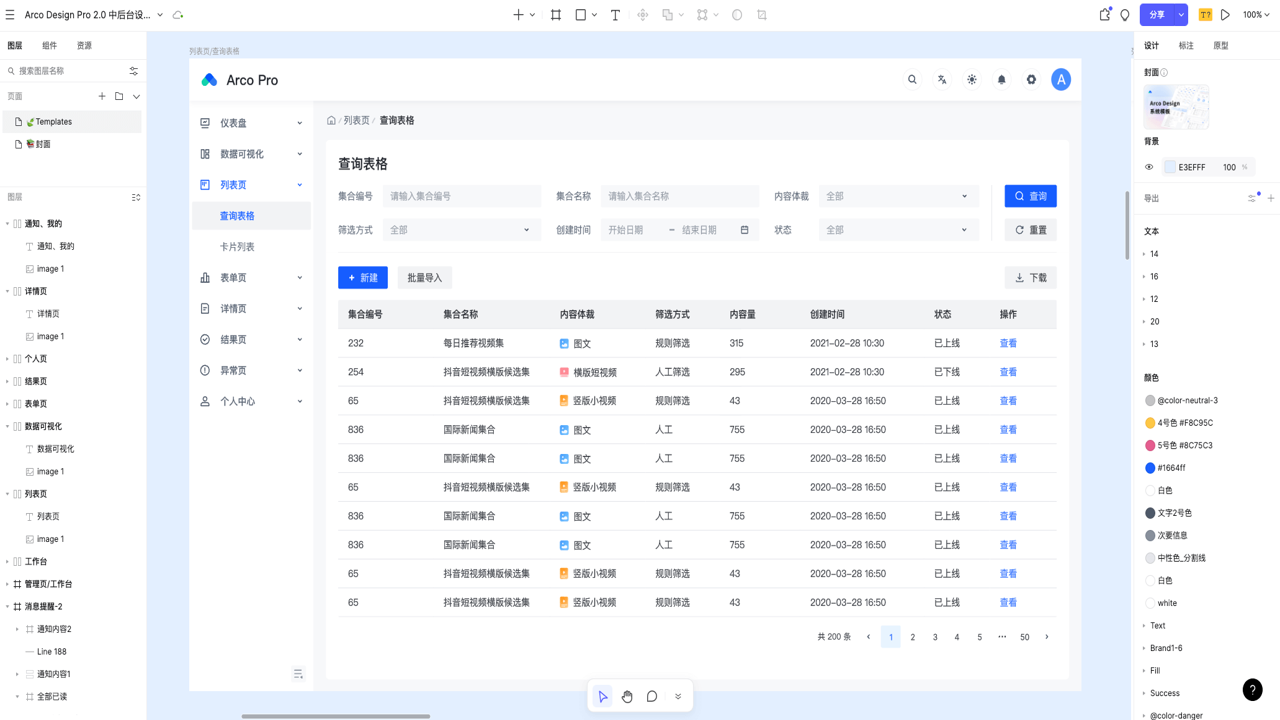Click the E3EFFF background color swatch
This screenshot has height=720, width=1280.
tap(1170, 167)
